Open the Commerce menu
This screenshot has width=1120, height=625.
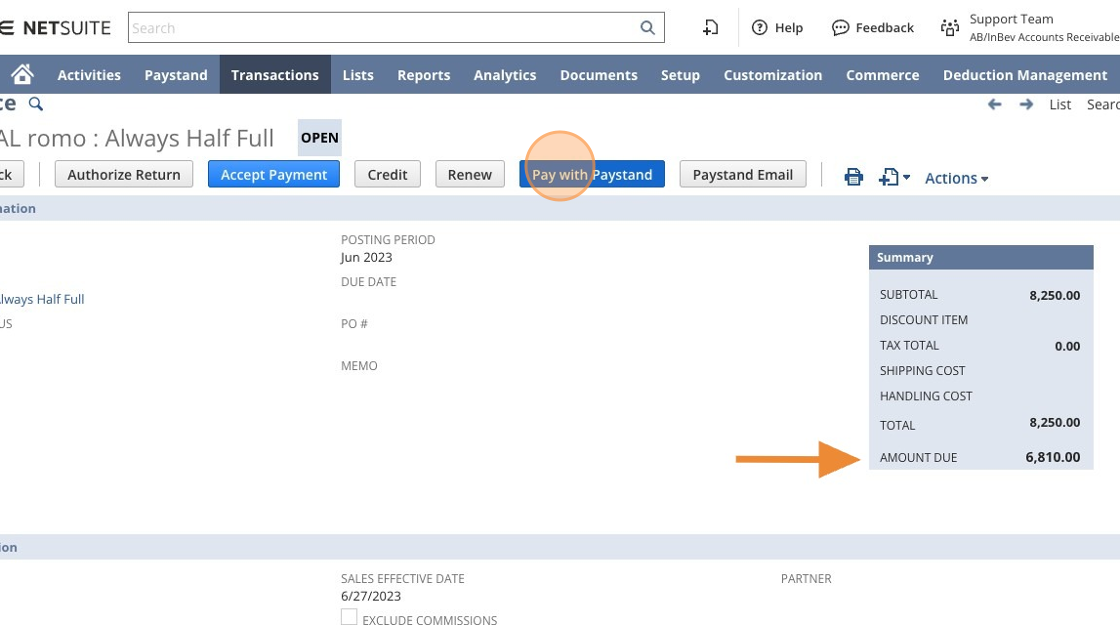click(882, 75)
